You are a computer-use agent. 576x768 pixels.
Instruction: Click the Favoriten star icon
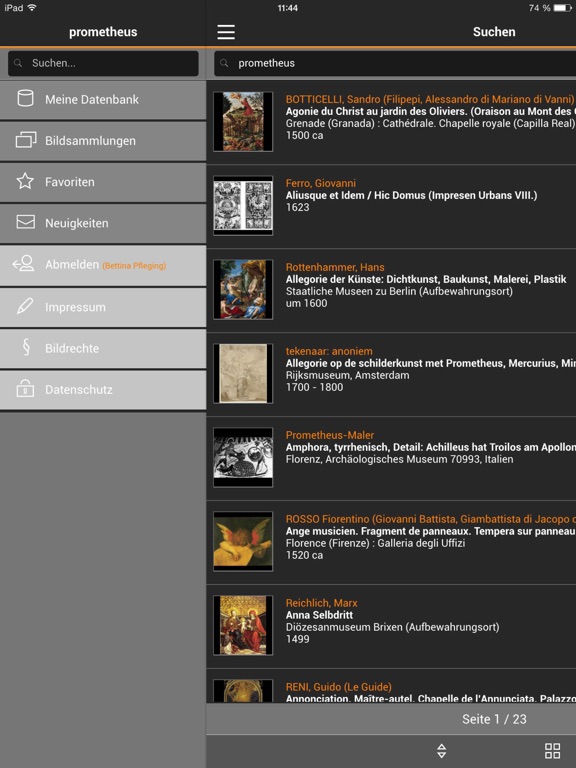25,181
